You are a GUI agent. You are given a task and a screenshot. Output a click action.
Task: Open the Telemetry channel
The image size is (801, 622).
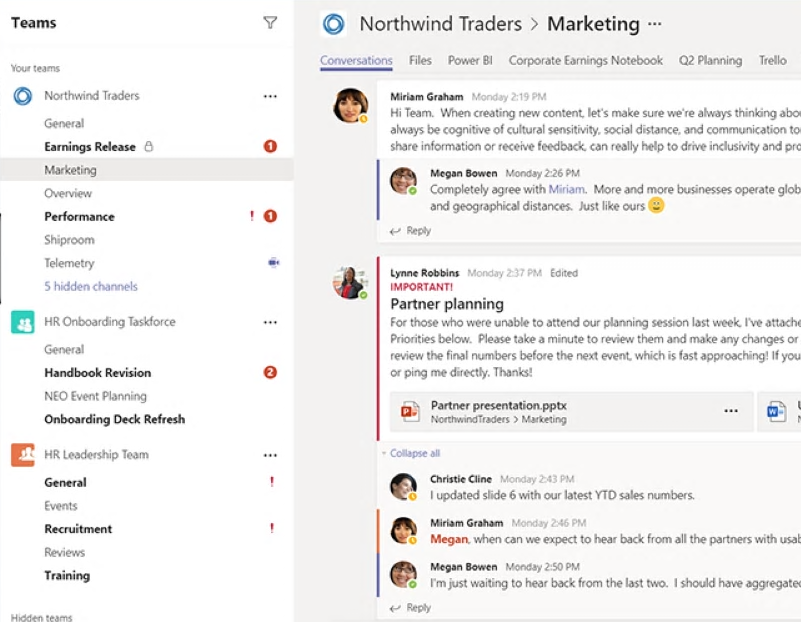[x=69, y=263]
